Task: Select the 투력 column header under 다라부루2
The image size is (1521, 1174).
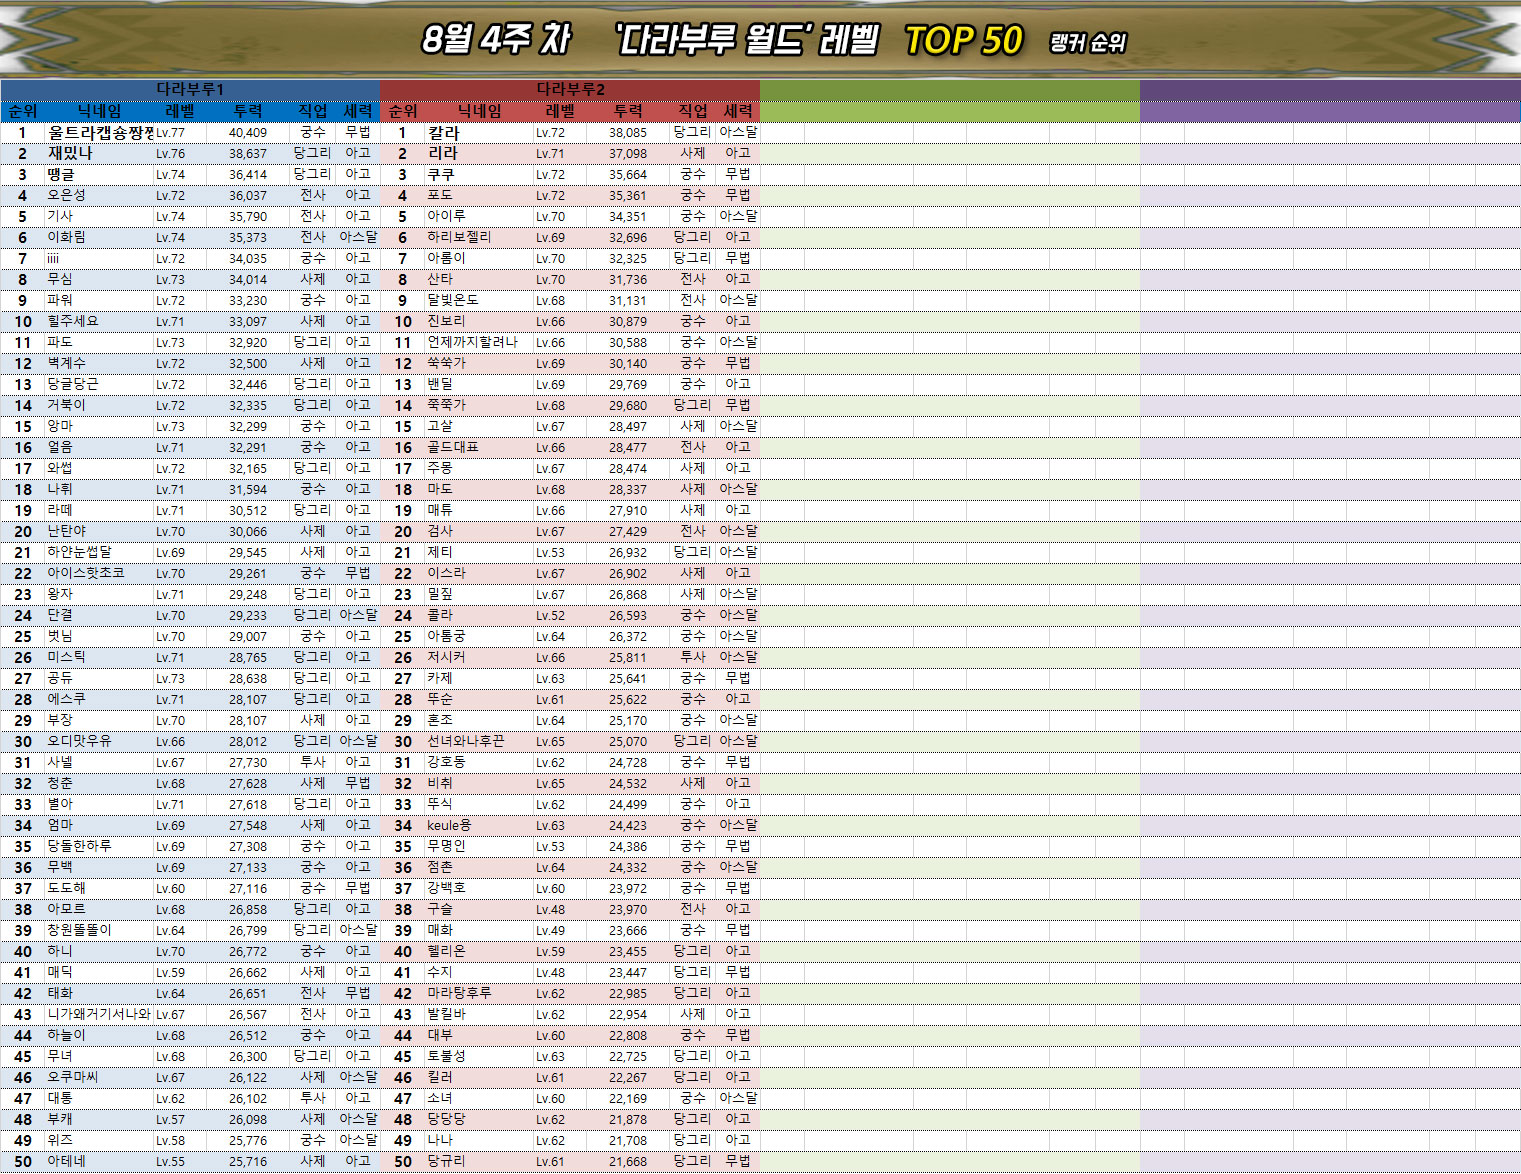Action: pyautogui.click(x=628, y=111)
